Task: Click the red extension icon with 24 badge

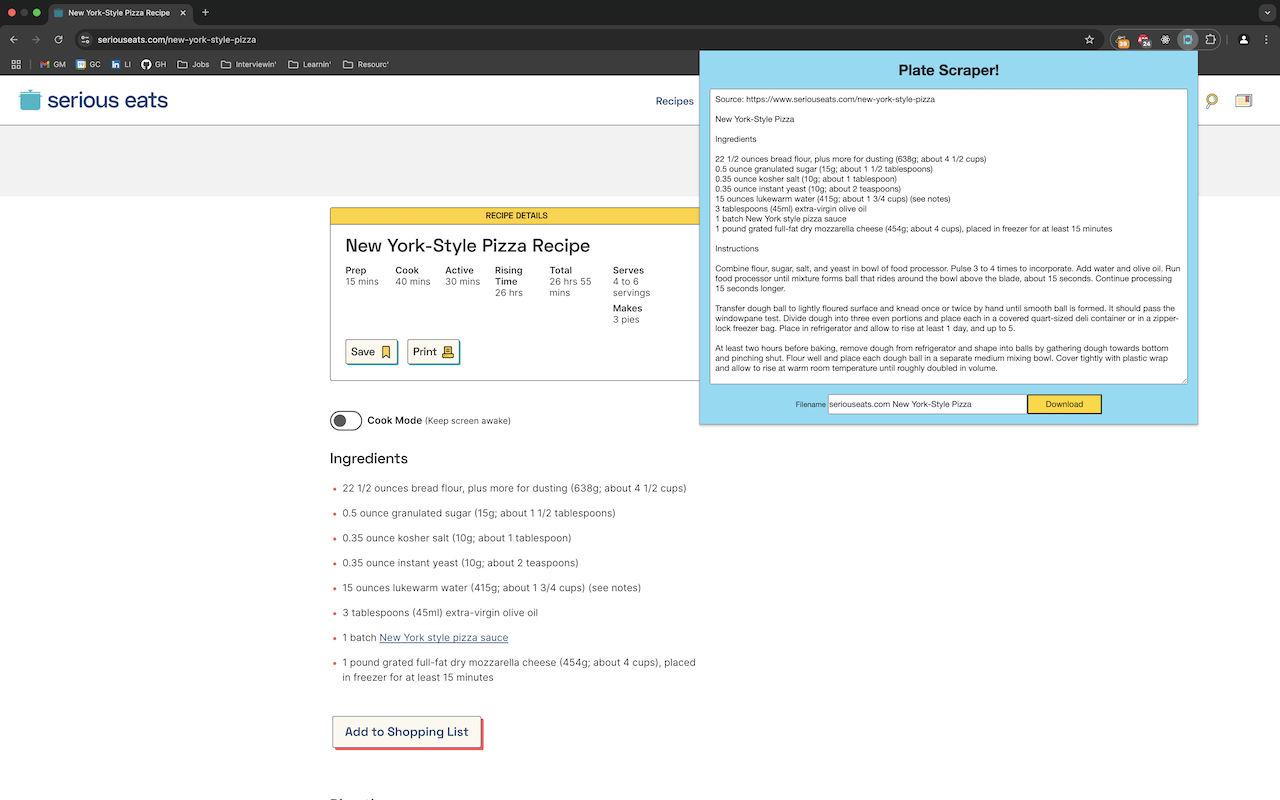Action: point(1144,40)
